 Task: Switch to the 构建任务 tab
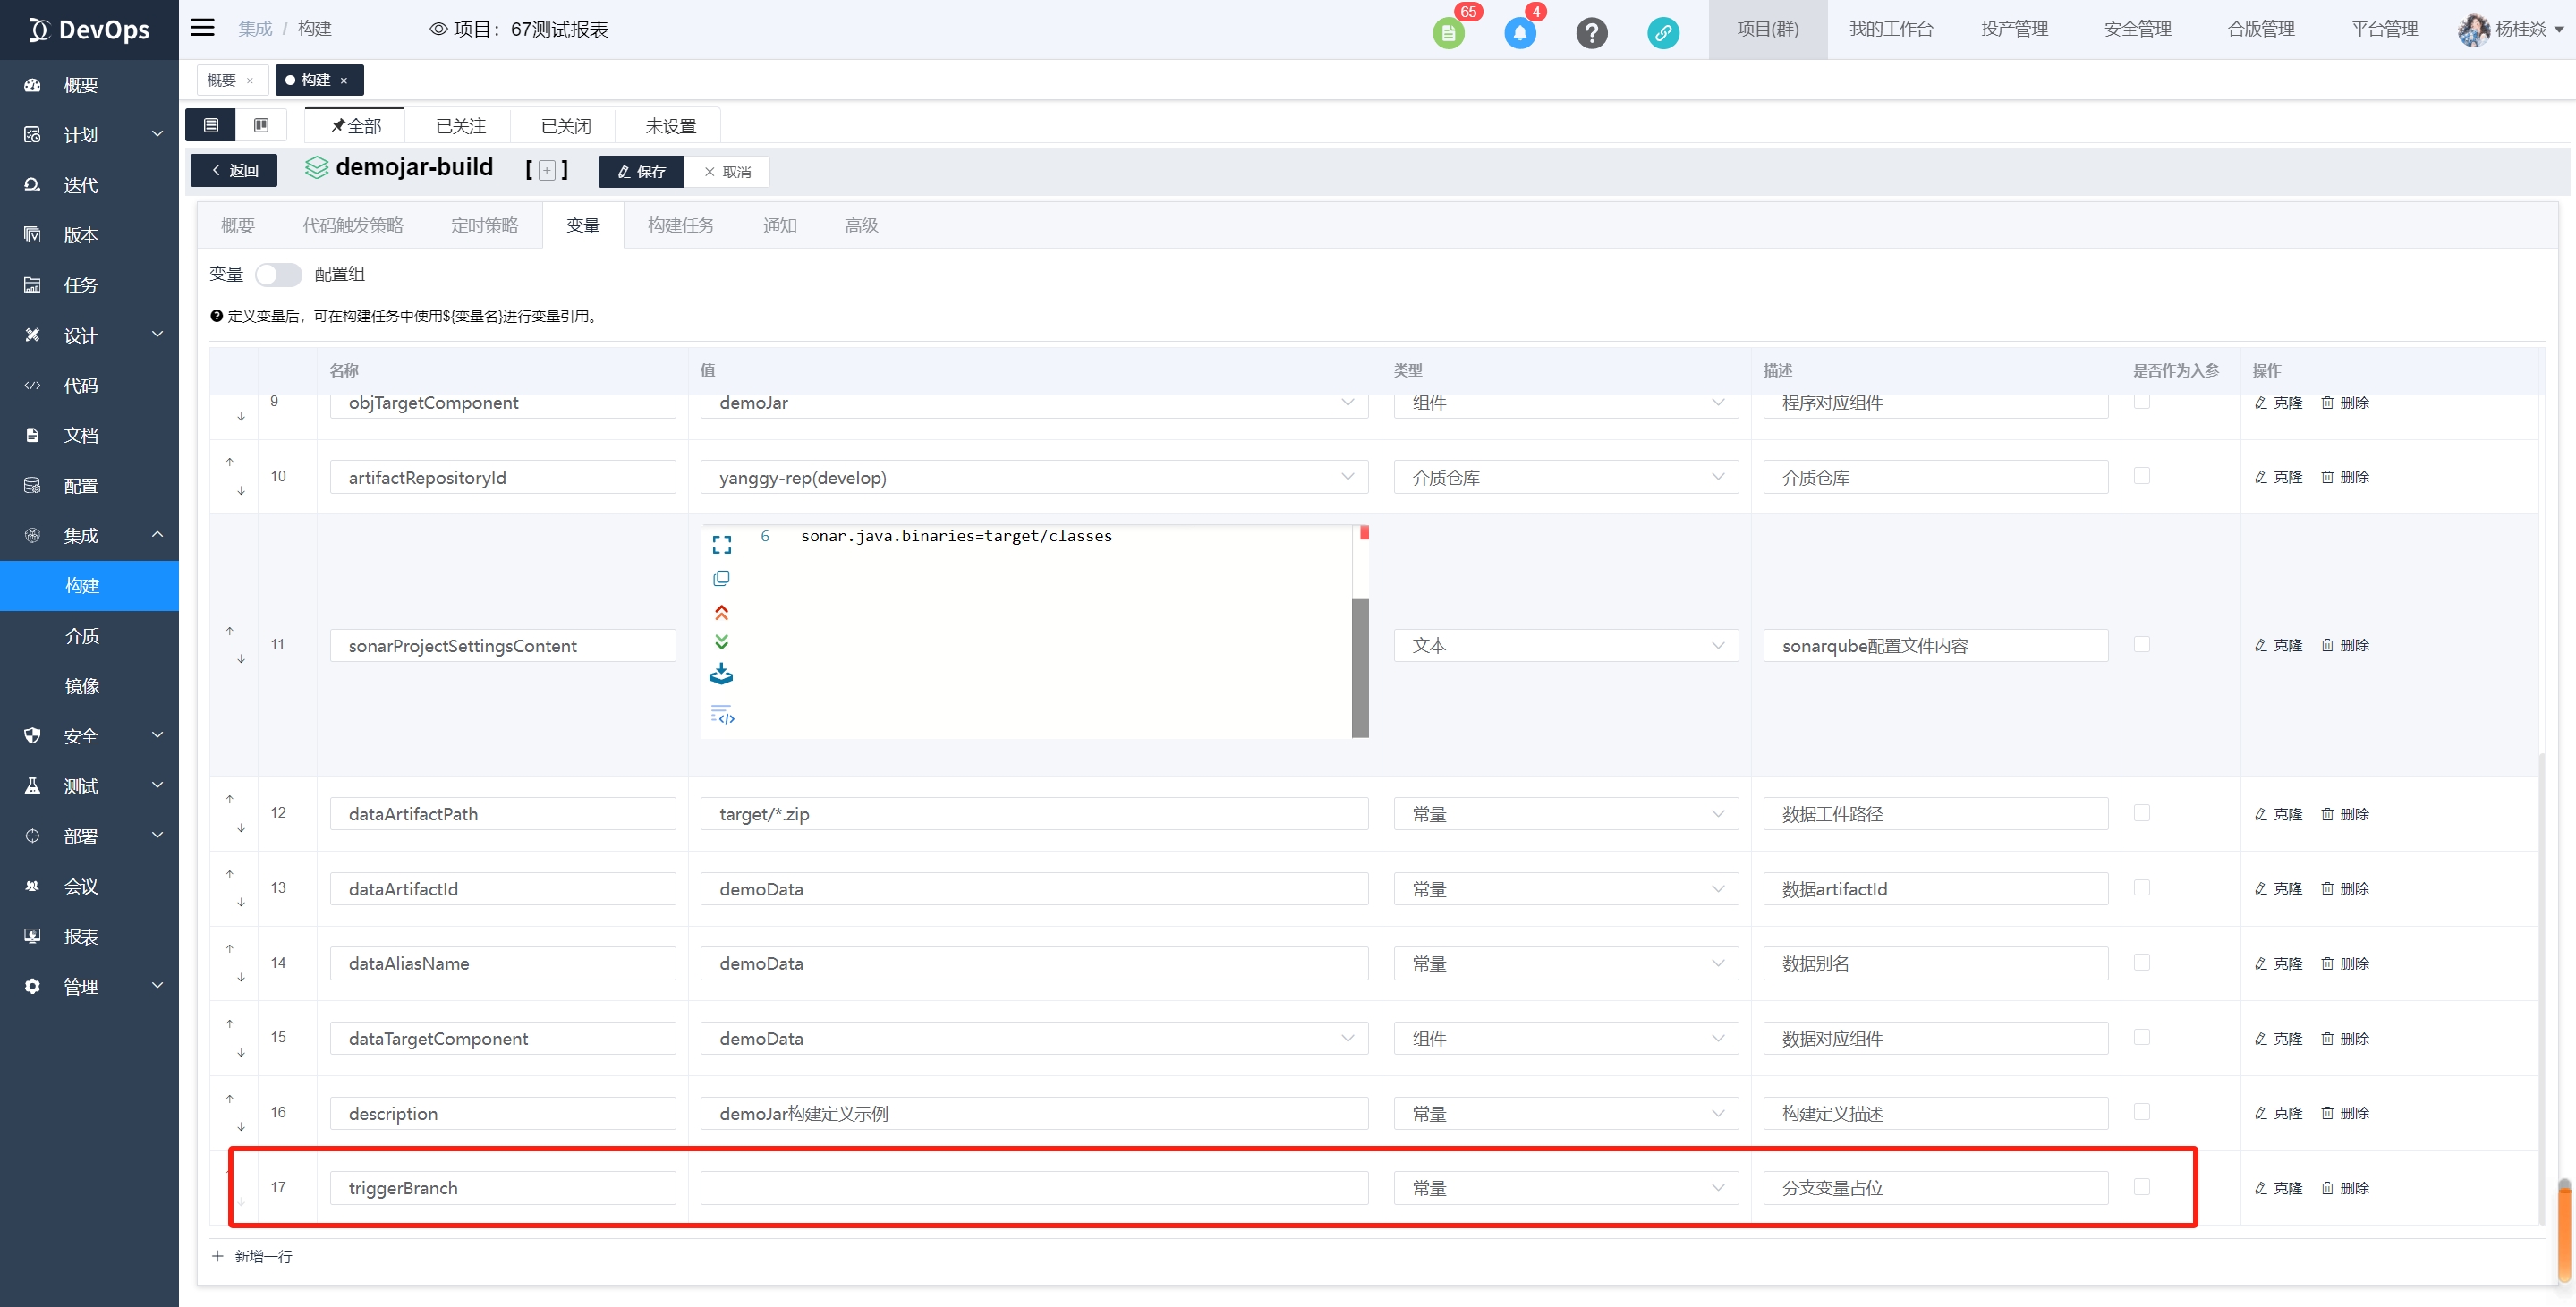681,225
